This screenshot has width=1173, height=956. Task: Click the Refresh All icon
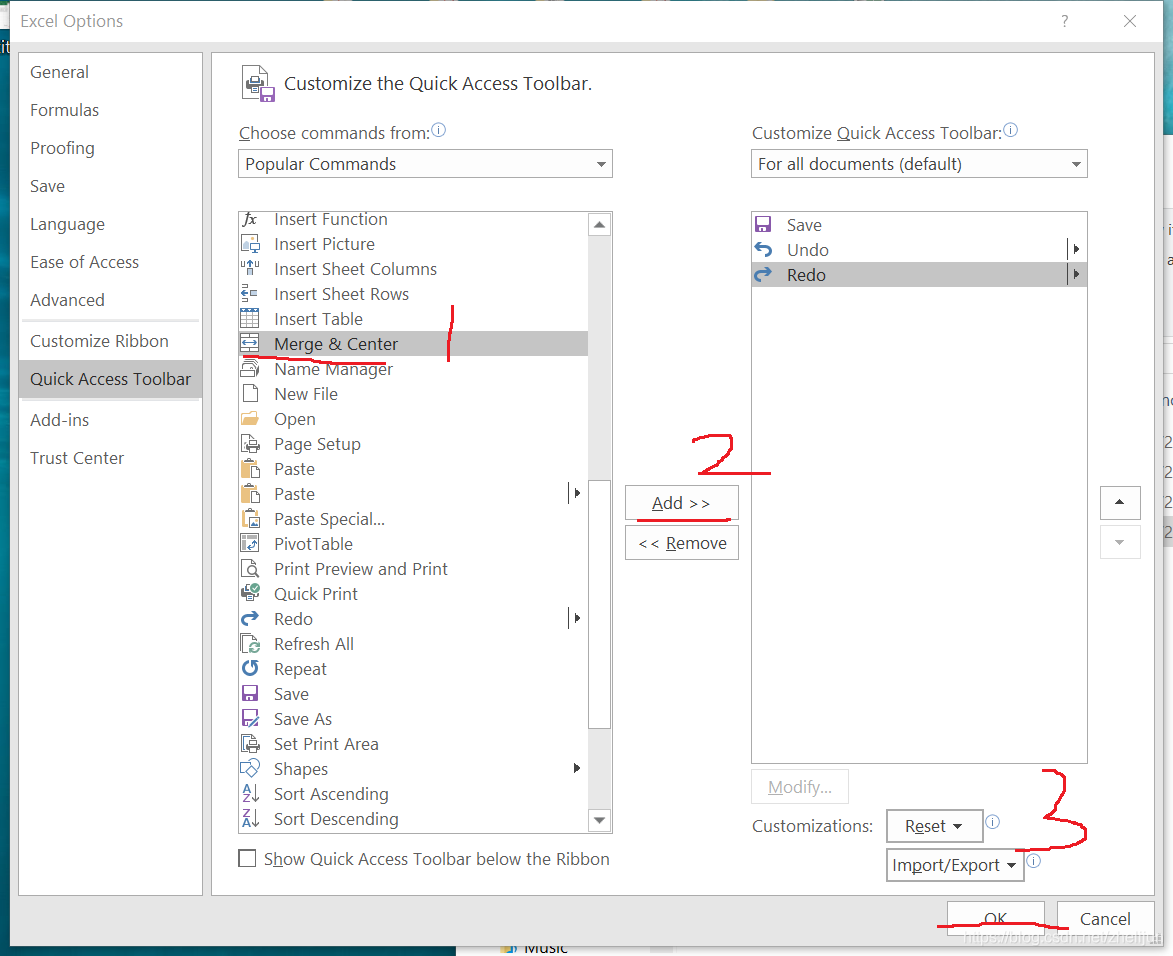point(250,643)
